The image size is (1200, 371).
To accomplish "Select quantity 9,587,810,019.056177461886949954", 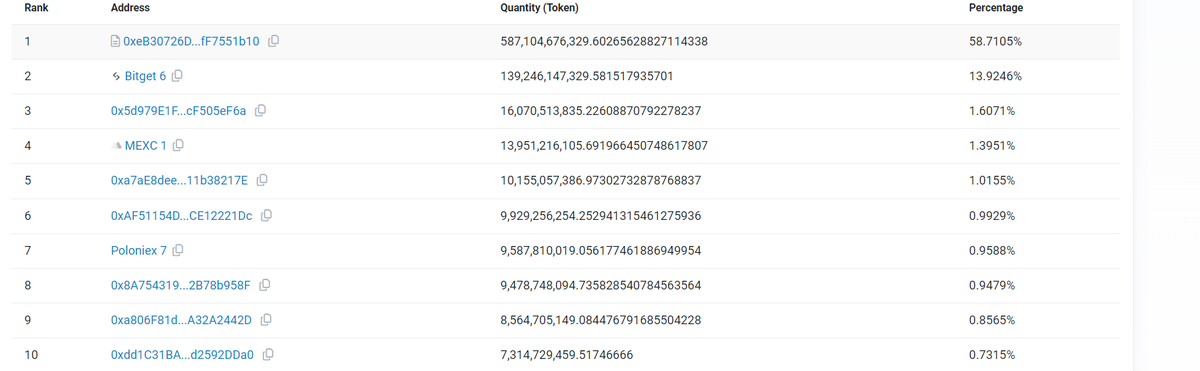I will click(600, 250).
